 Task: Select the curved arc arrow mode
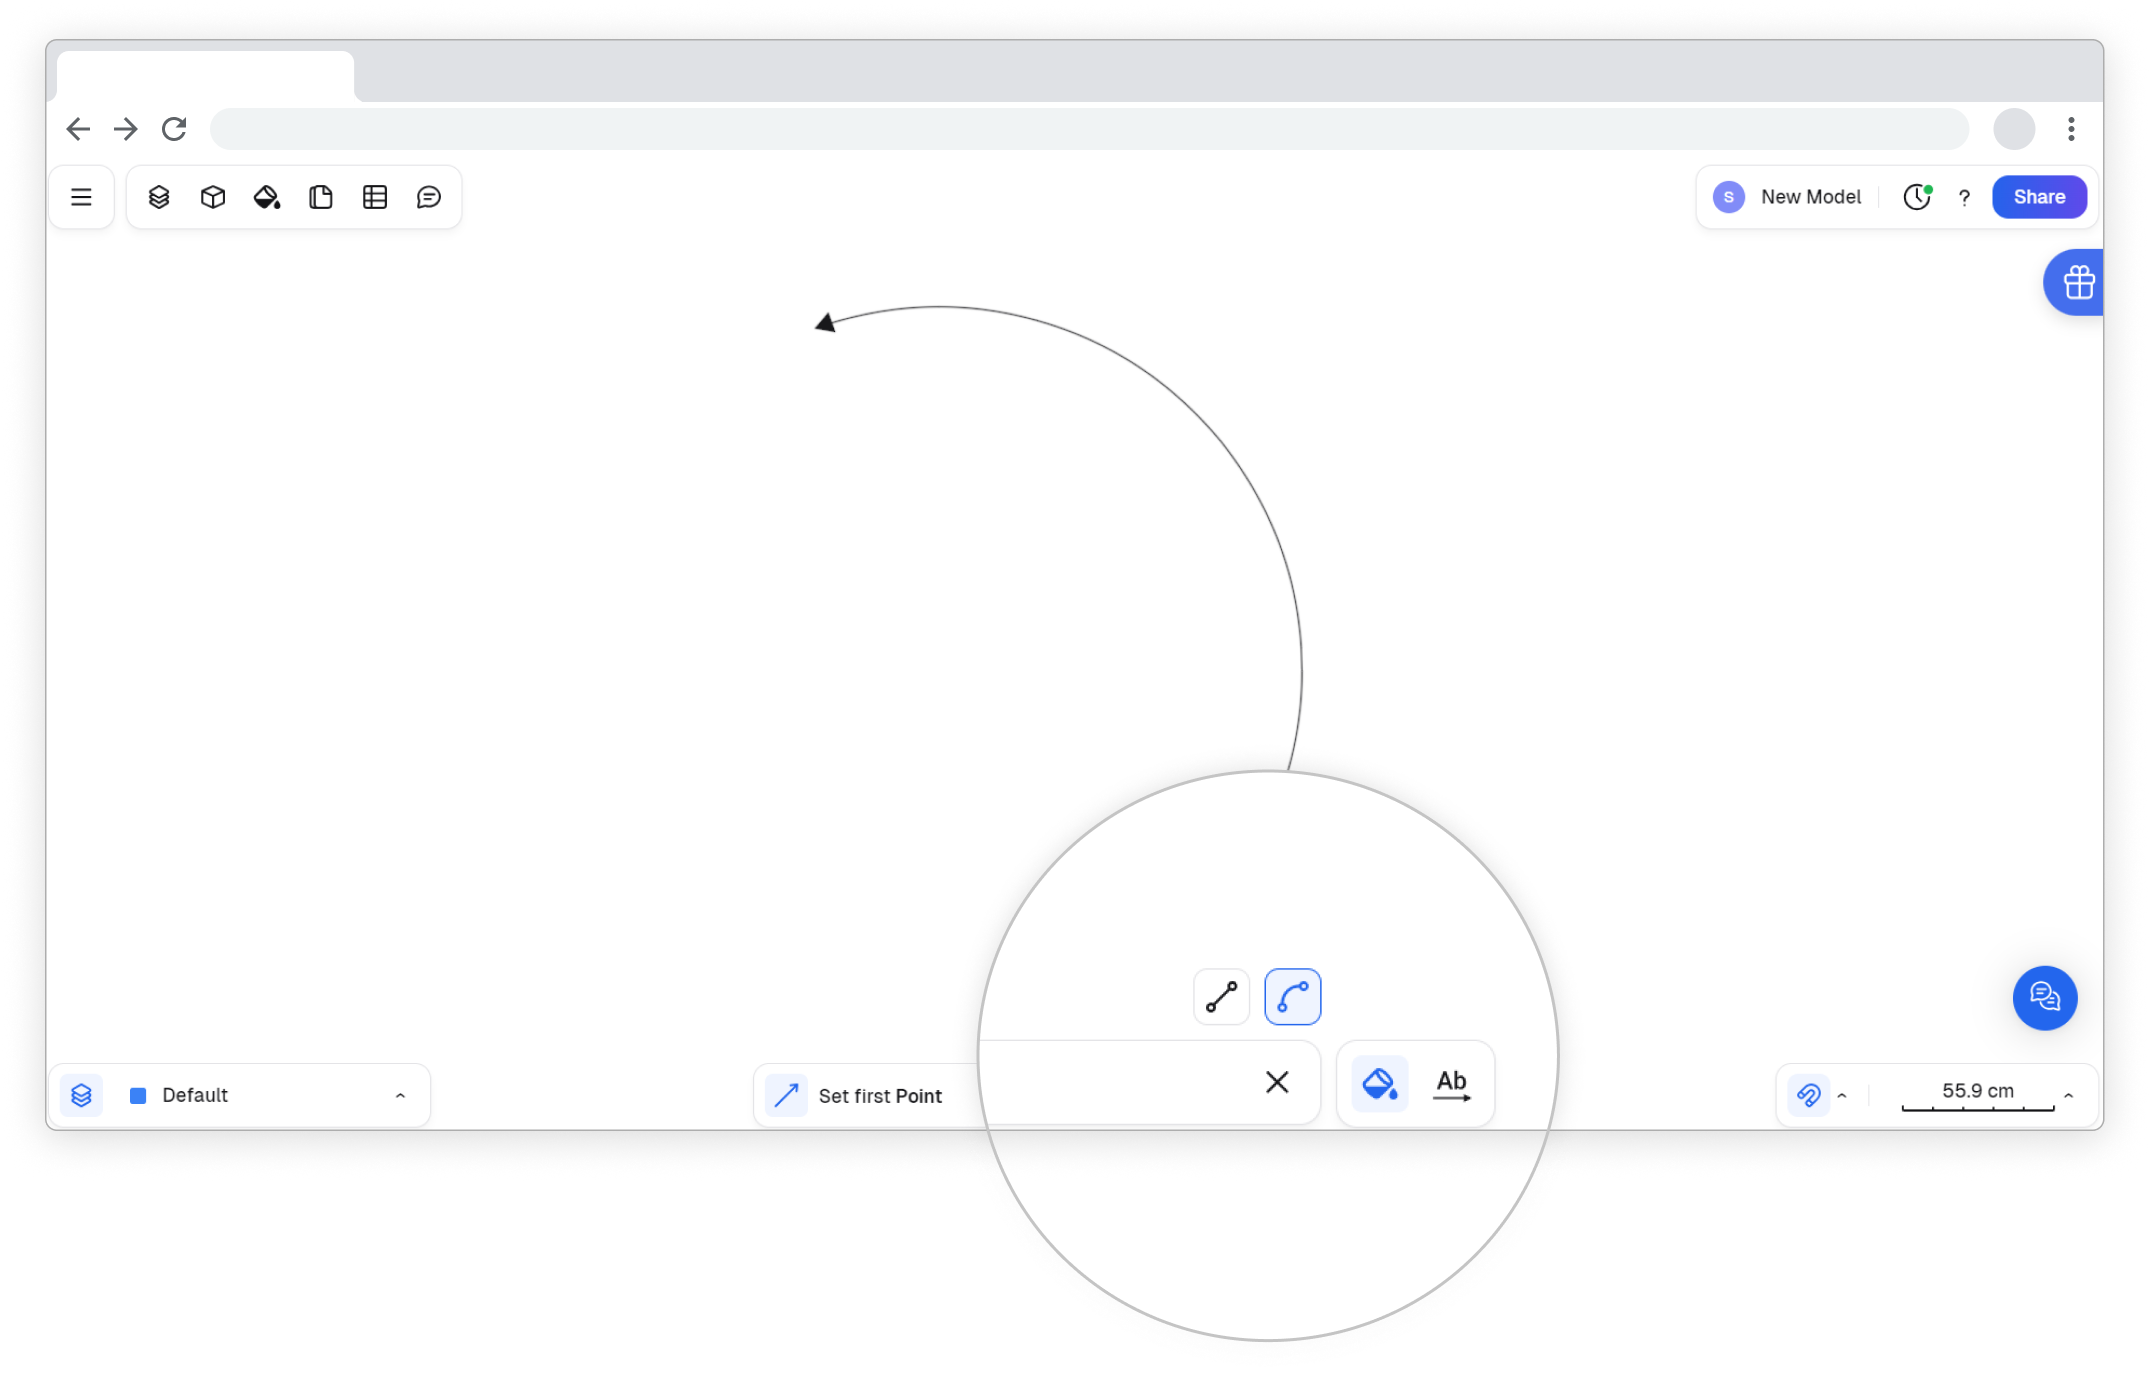1292,997
